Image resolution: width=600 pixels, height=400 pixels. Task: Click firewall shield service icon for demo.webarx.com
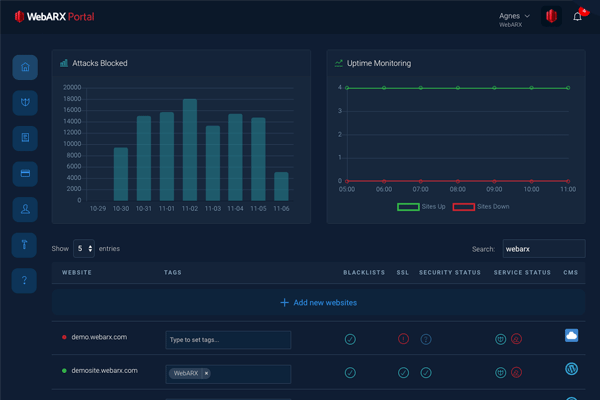(x=501, y=339)
